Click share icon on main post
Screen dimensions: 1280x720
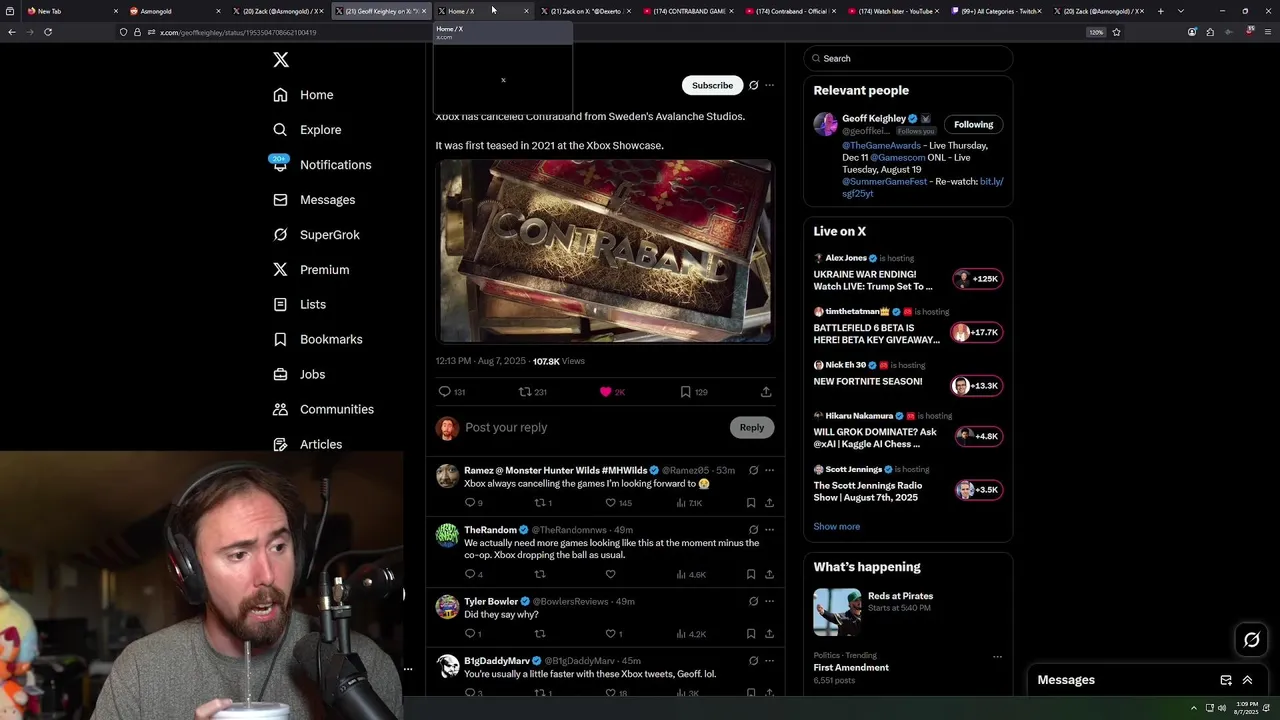[x=766, y=392]
